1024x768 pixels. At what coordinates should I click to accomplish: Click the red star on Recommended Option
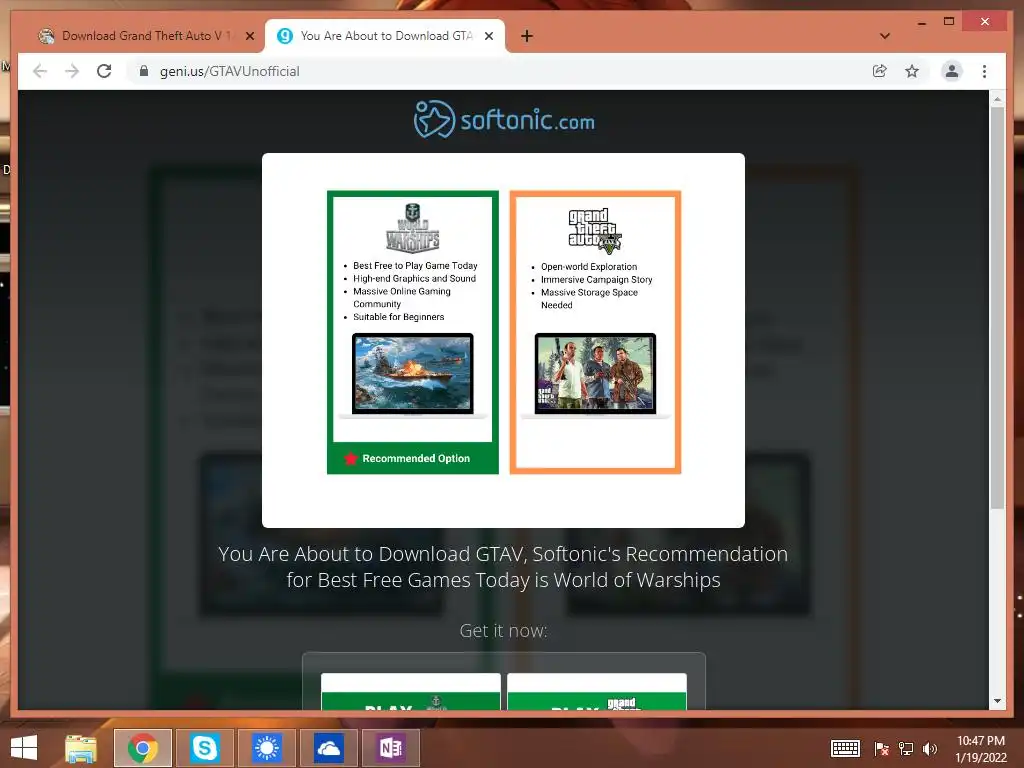[351, 458]
